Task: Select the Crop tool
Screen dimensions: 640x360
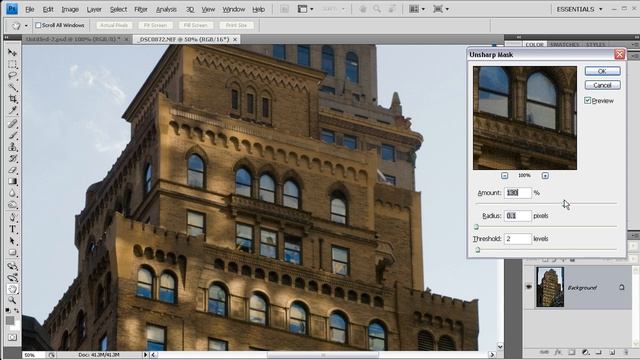Action: [12, 98]
